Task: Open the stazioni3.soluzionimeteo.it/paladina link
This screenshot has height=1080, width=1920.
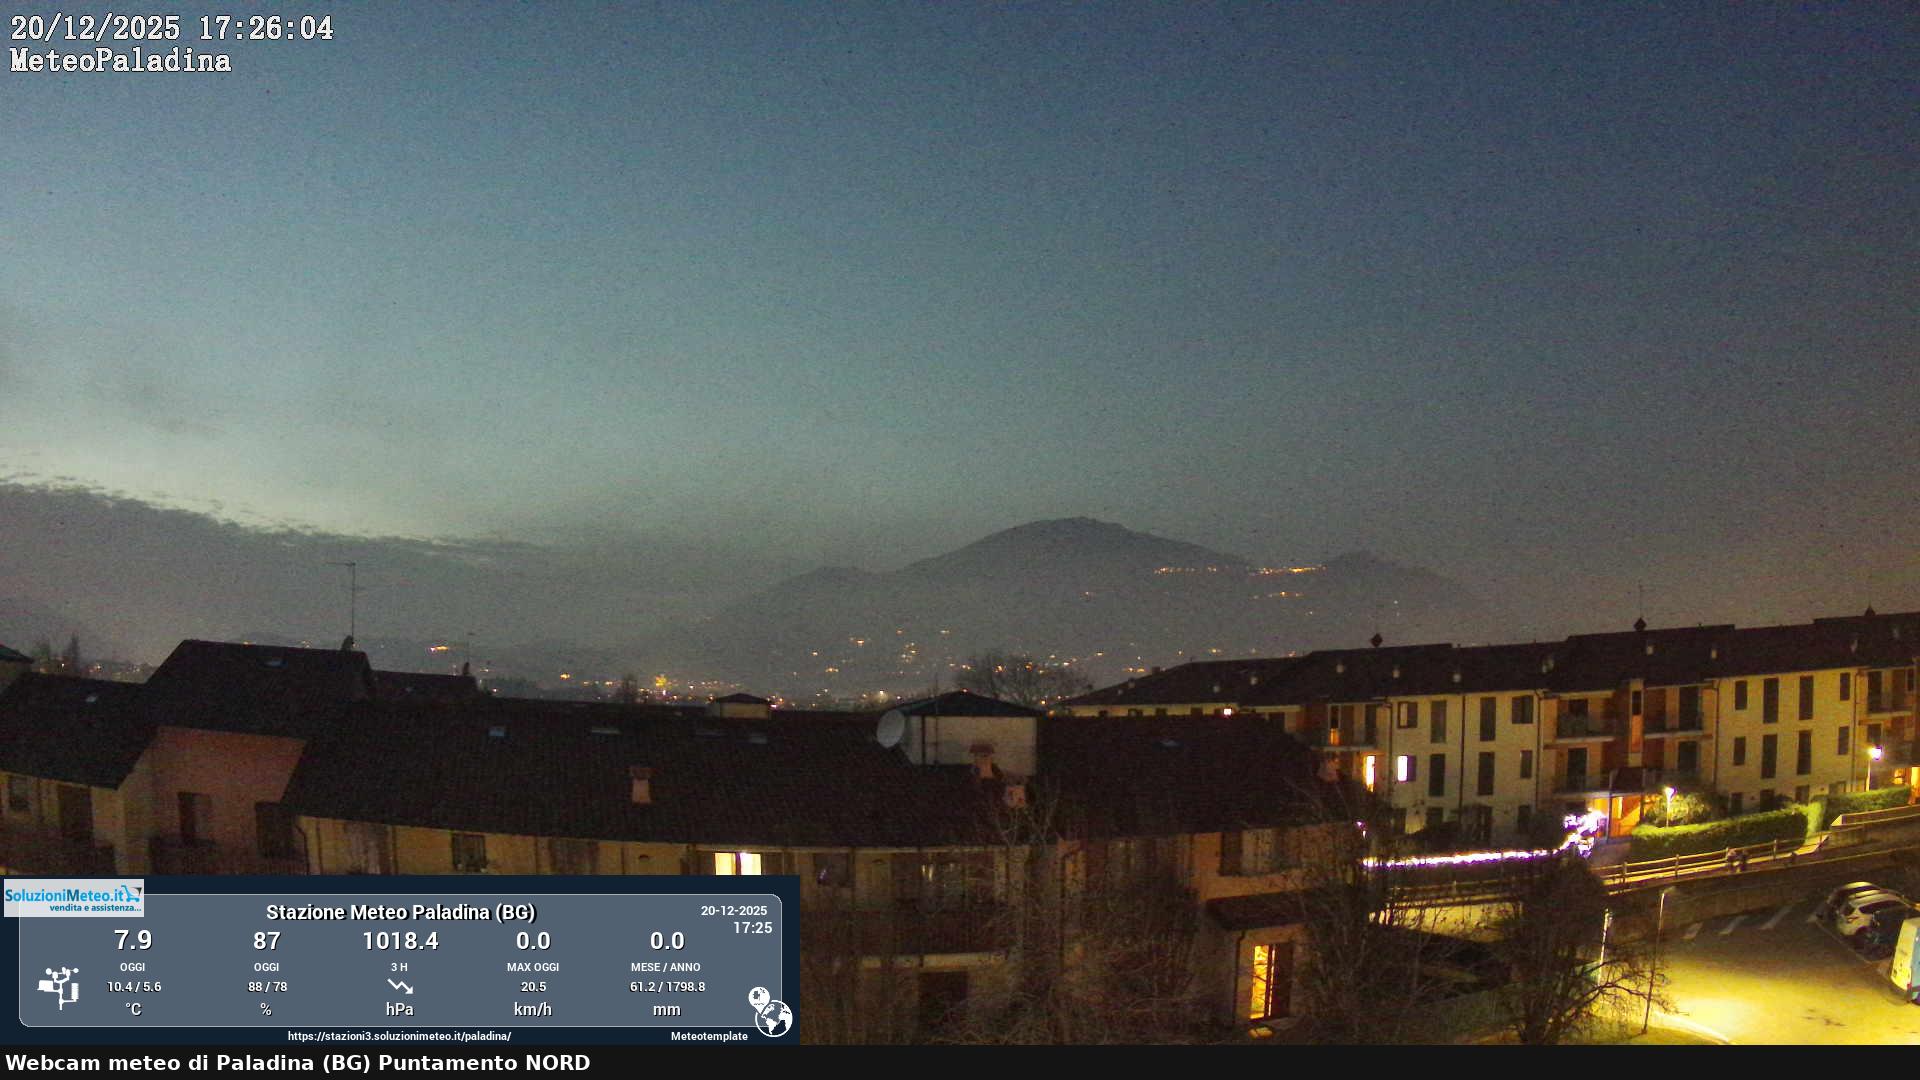Action: coord(399,1037)
